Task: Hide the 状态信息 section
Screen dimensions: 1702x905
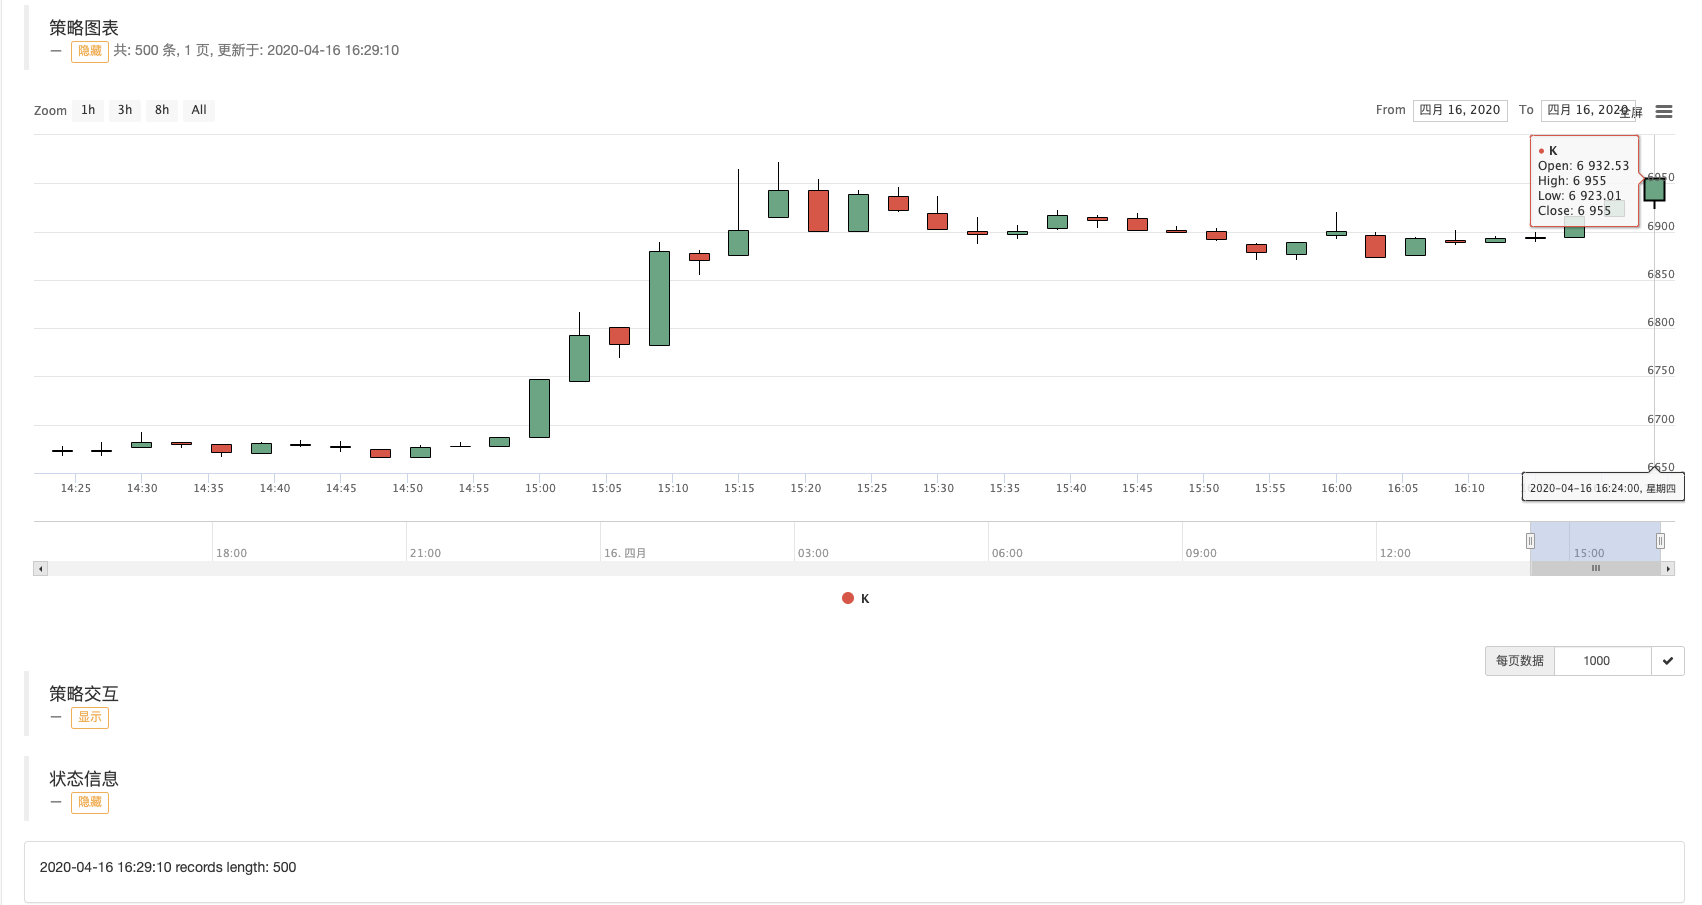Action: [90, 802]
